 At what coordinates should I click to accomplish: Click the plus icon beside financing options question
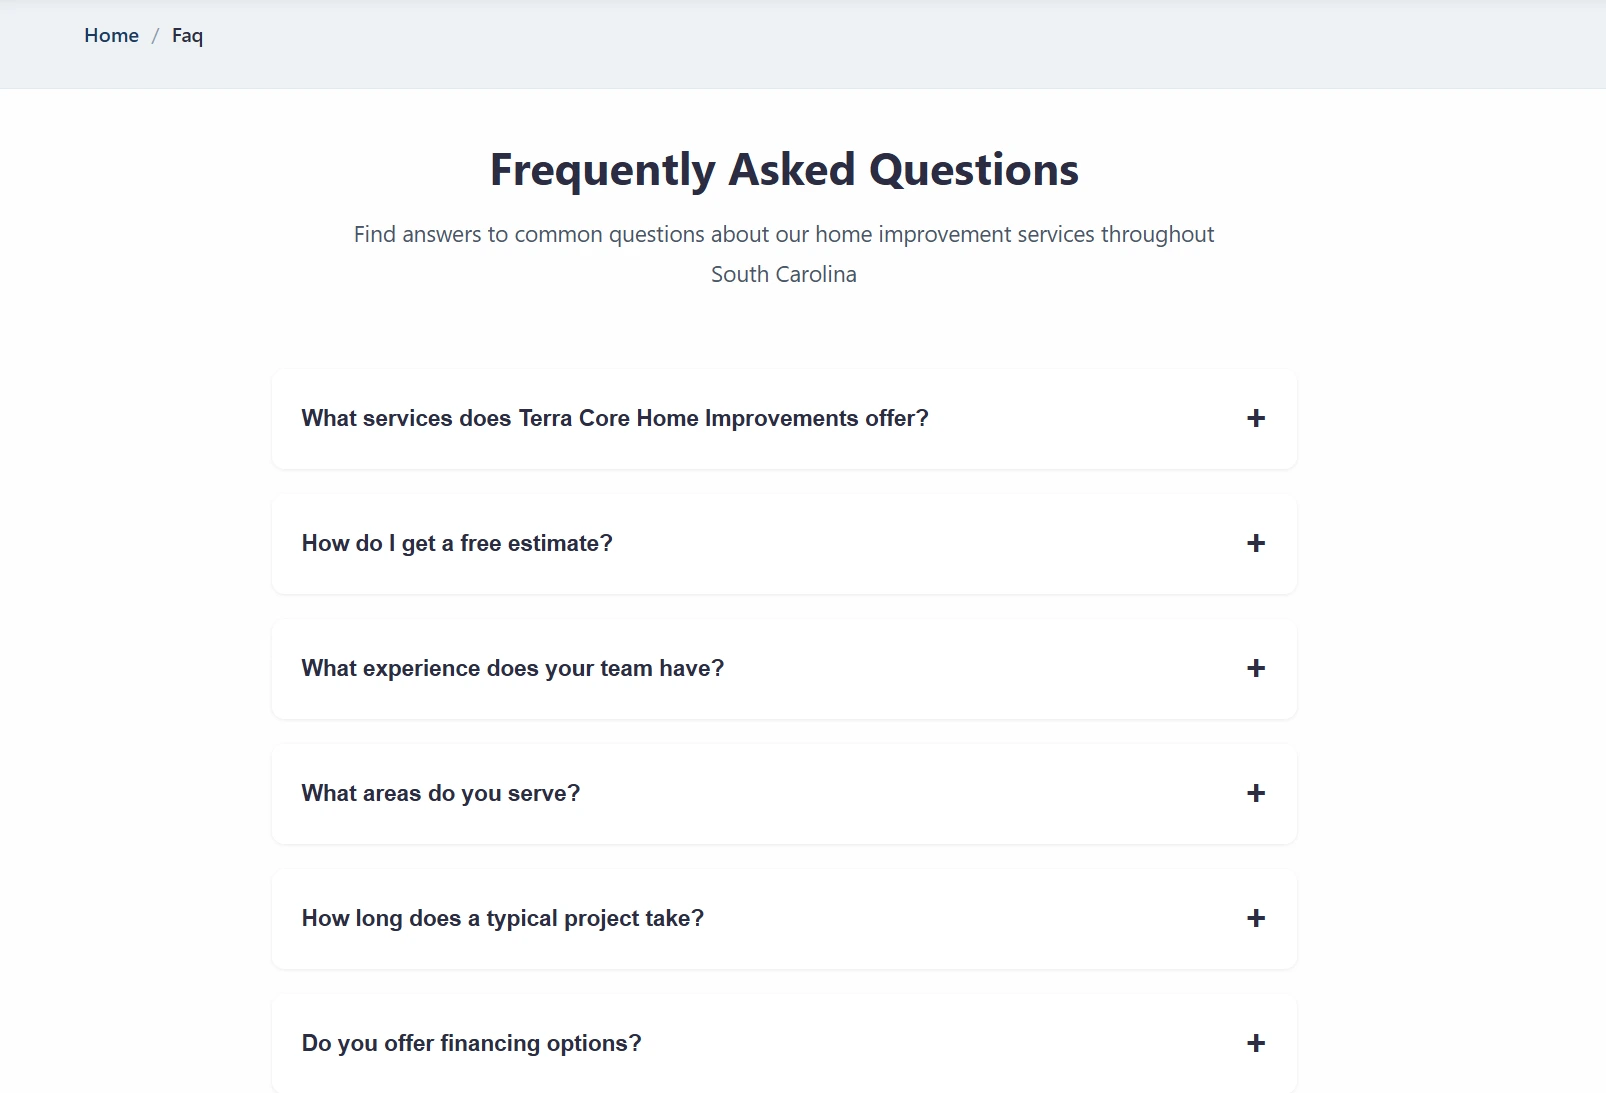point(1256,1044)
